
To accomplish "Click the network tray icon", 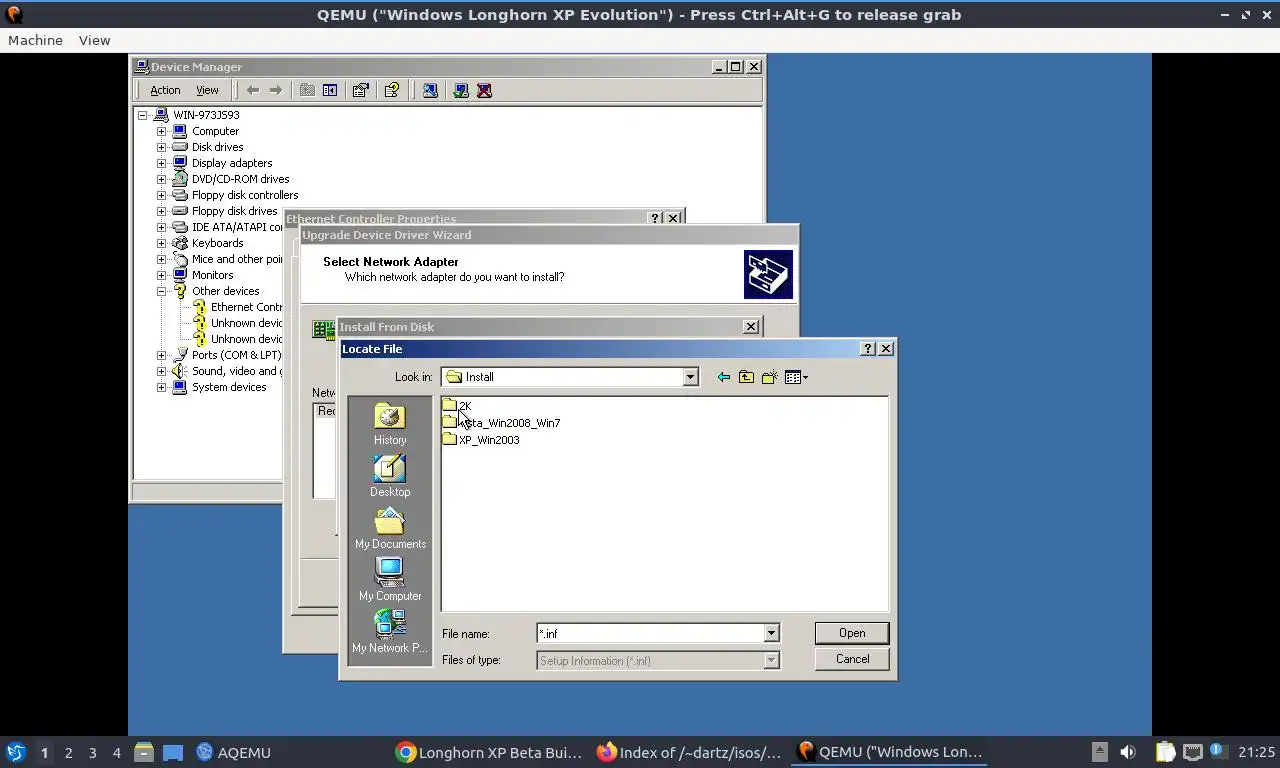I will 1193,752.
